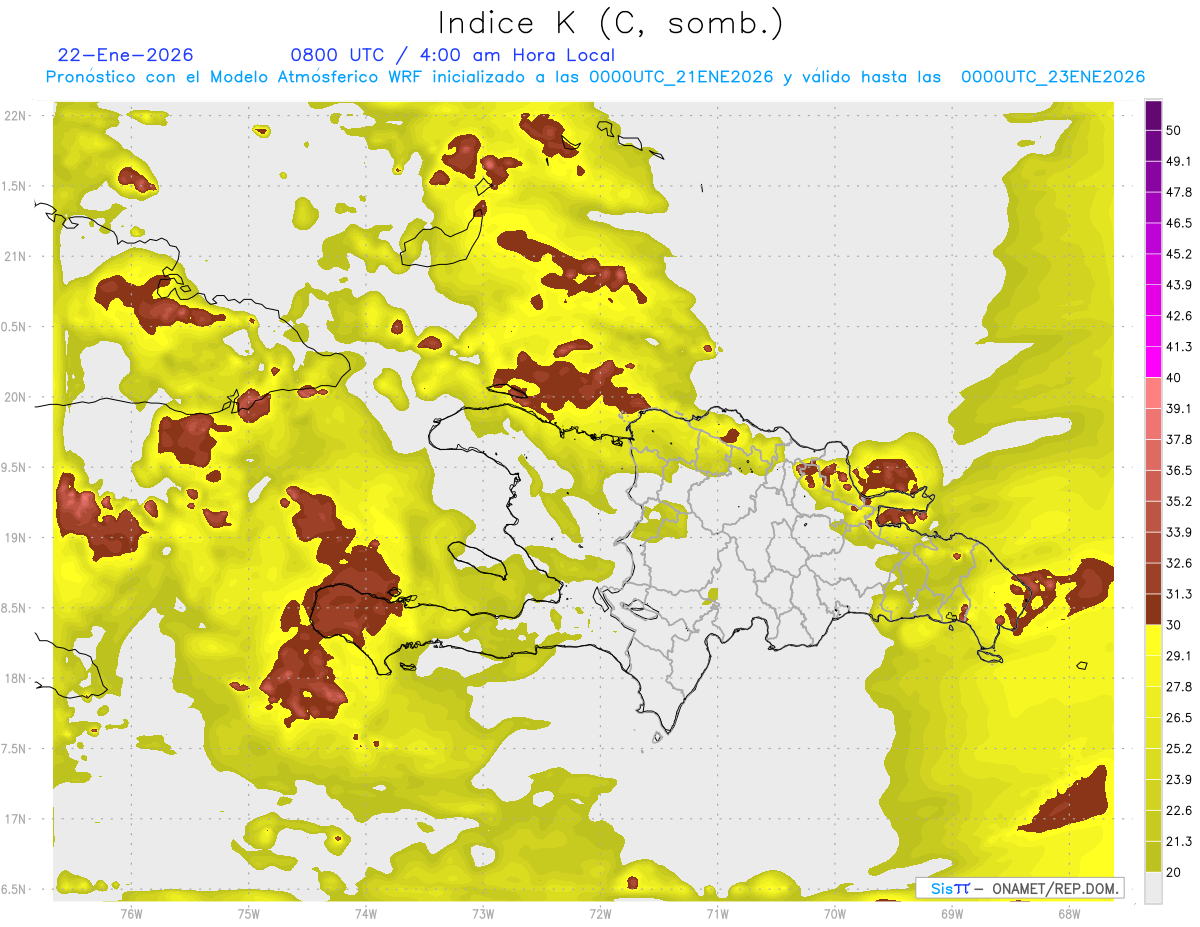Click the legend label "40"
Image resolution: width=1200 pixels, height=927 pixels.
click(1174, 378)
